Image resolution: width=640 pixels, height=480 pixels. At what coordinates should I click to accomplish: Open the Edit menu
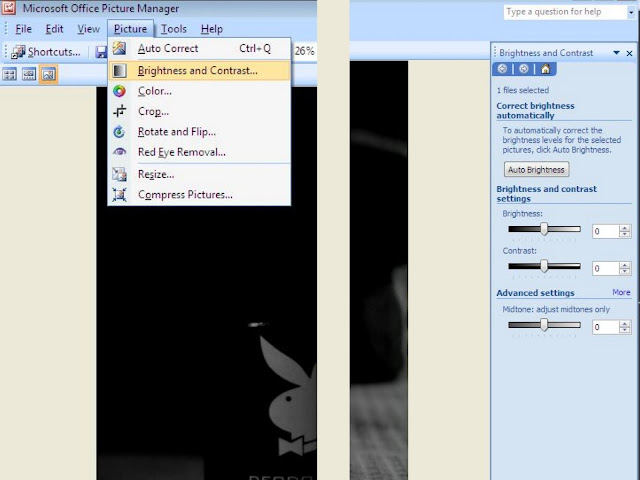pos(54,29)
